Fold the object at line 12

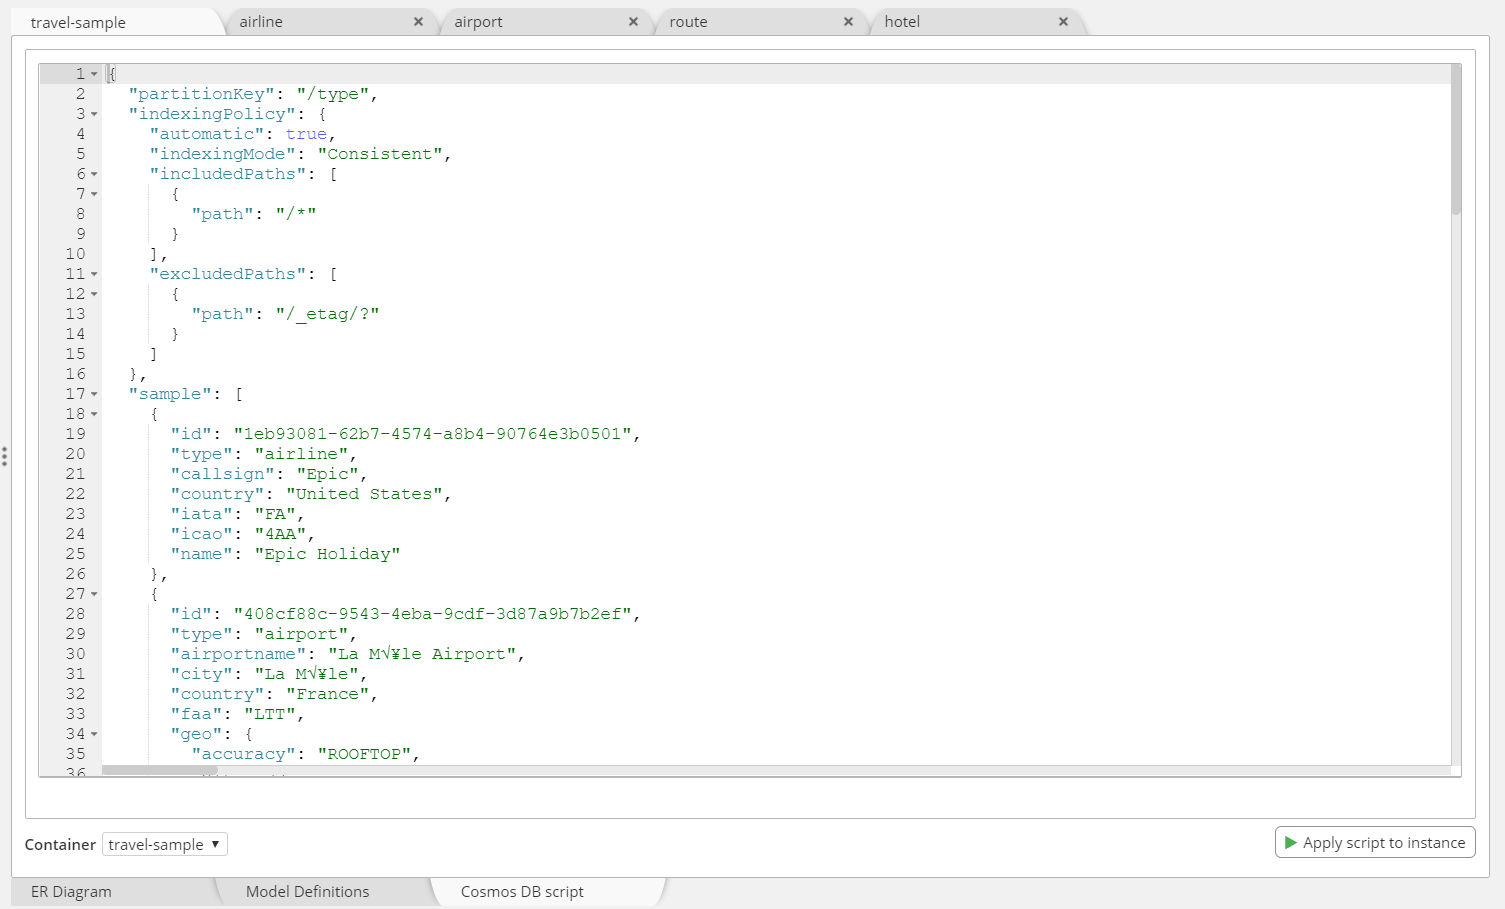pos(94,294)
